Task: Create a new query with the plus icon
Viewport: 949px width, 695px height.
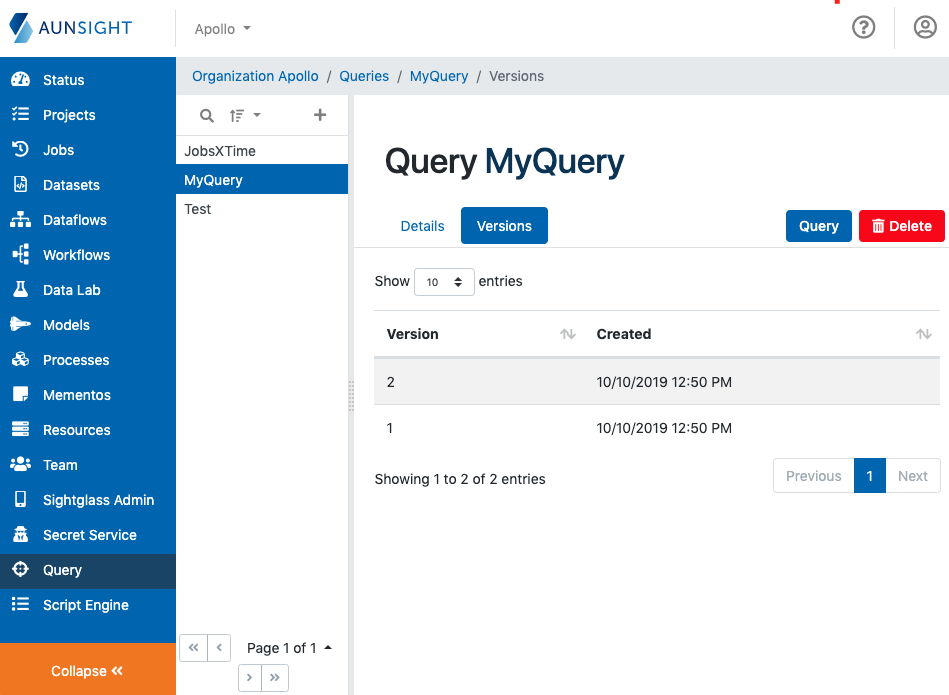Action: (320, 115)
